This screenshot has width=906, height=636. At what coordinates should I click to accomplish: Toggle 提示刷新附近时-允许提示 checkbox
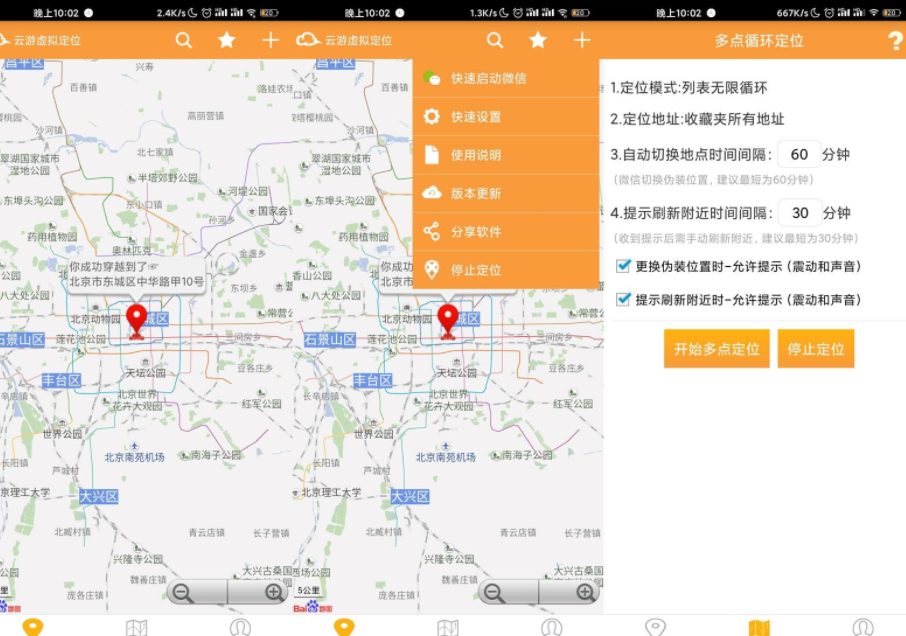point(623,299)
